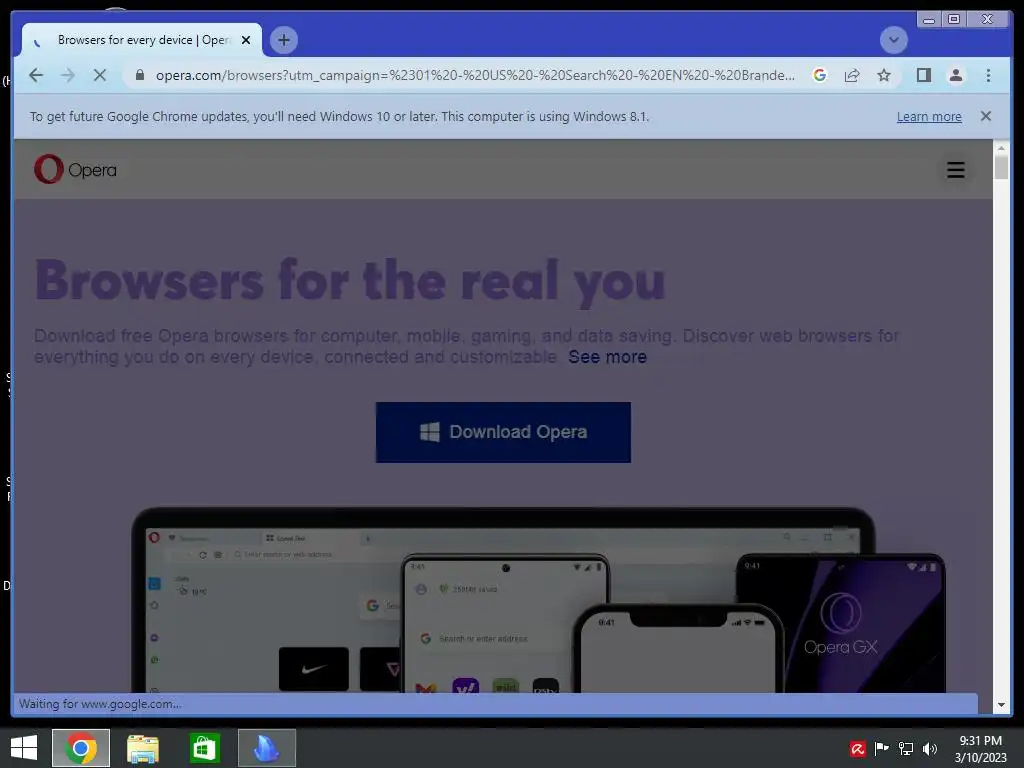This screenshot has width=1024, height=768.
Task: Open a new tab with plus button
Action: tap(283, 40)
